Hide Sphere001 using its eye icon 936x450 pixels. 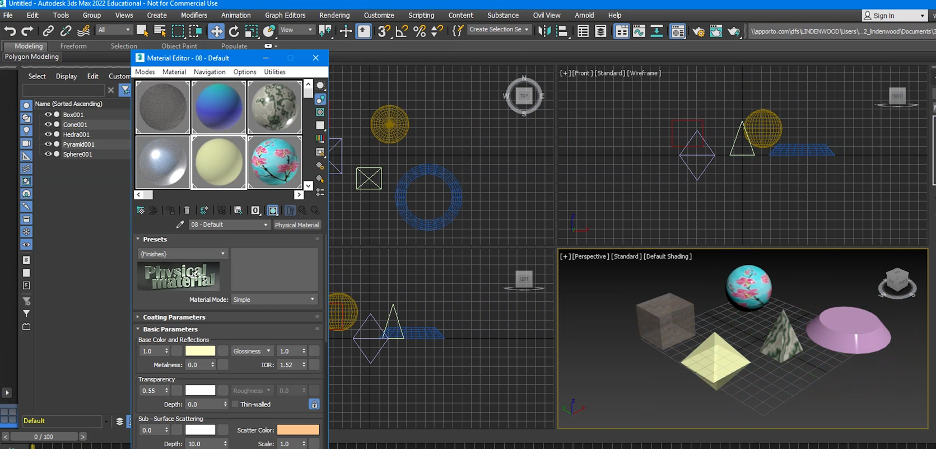[x=48, y=154]
